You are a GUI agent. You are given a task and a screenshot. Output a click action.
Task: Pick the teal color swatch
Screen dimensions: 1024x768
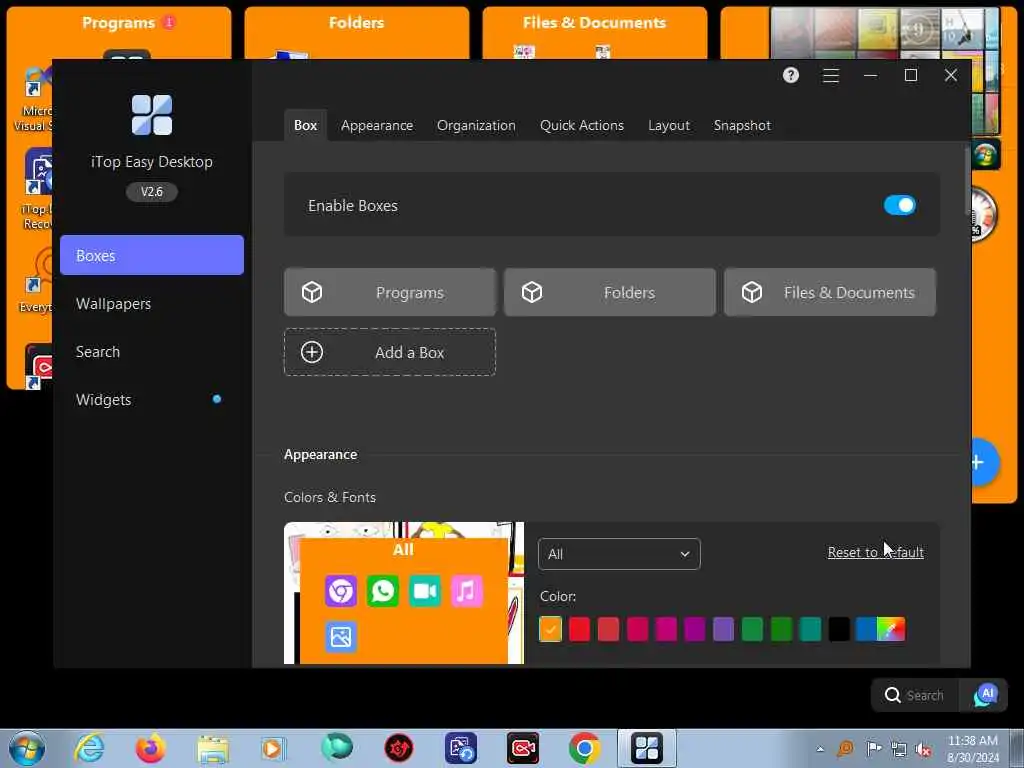(x=810, y=629)
